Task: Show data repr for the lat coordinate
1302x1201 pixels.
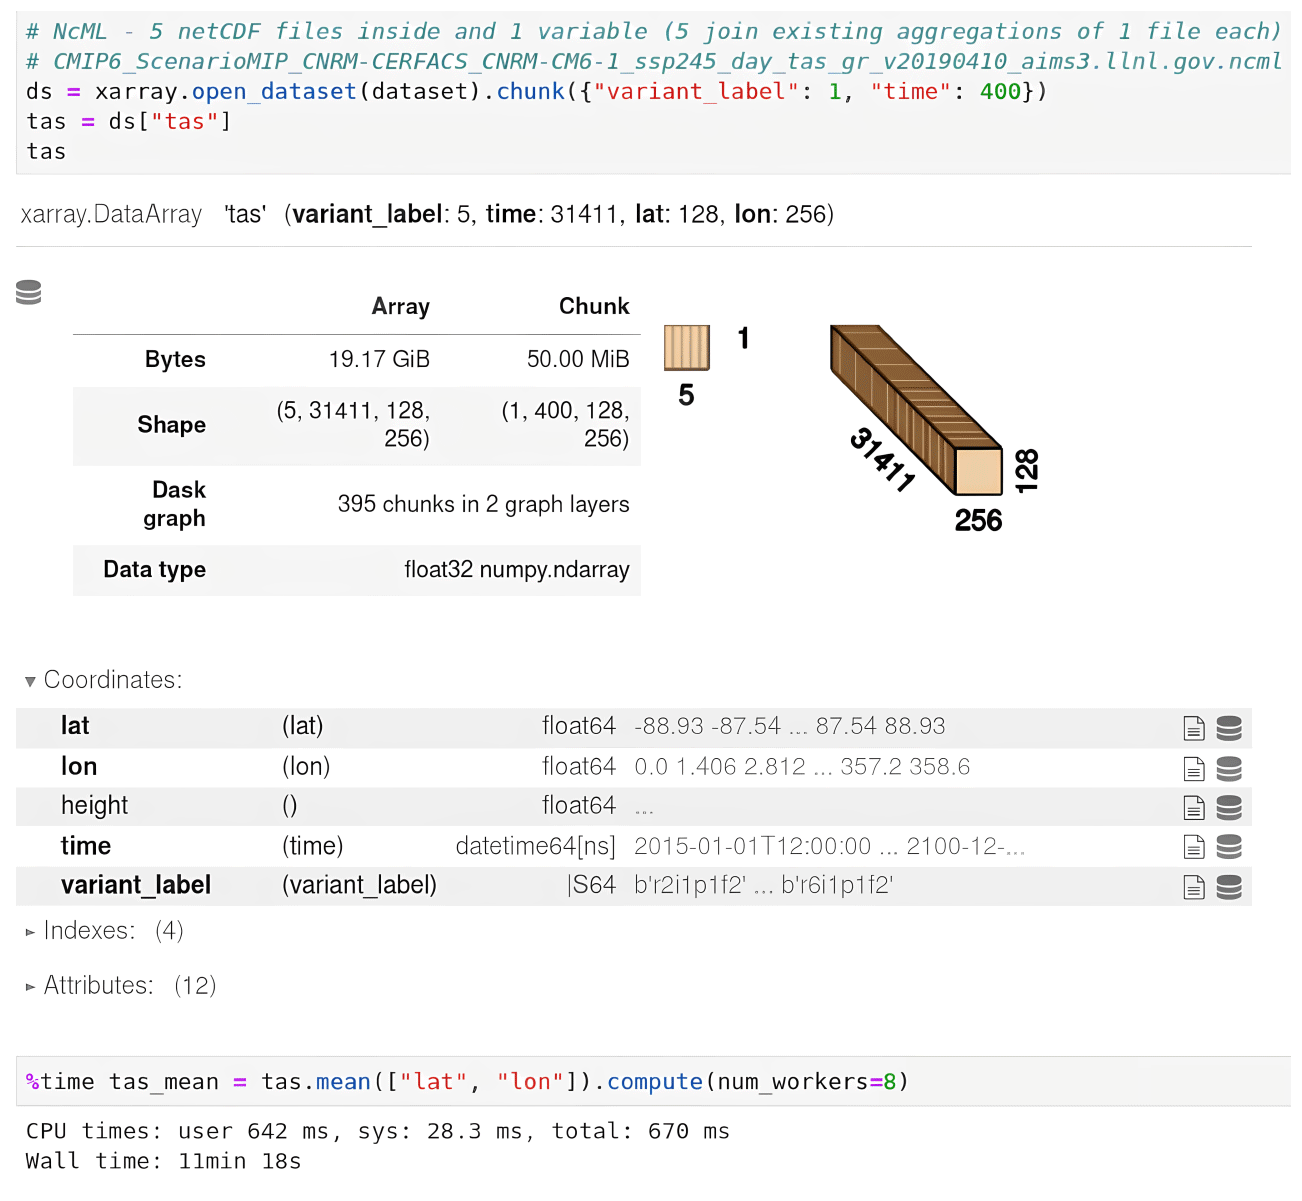Action: click(1229, 728)
